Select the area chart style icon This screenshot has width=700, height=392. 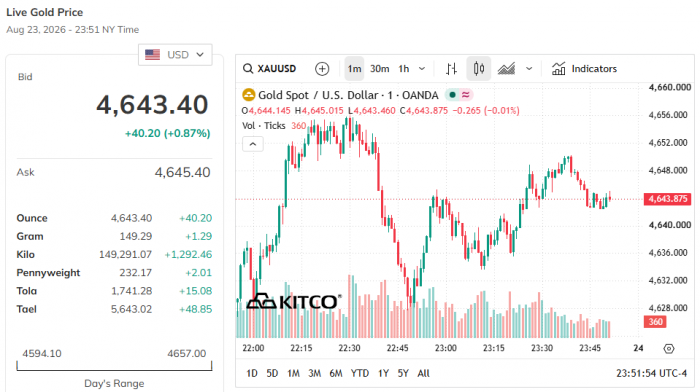(x=506, y=69)
